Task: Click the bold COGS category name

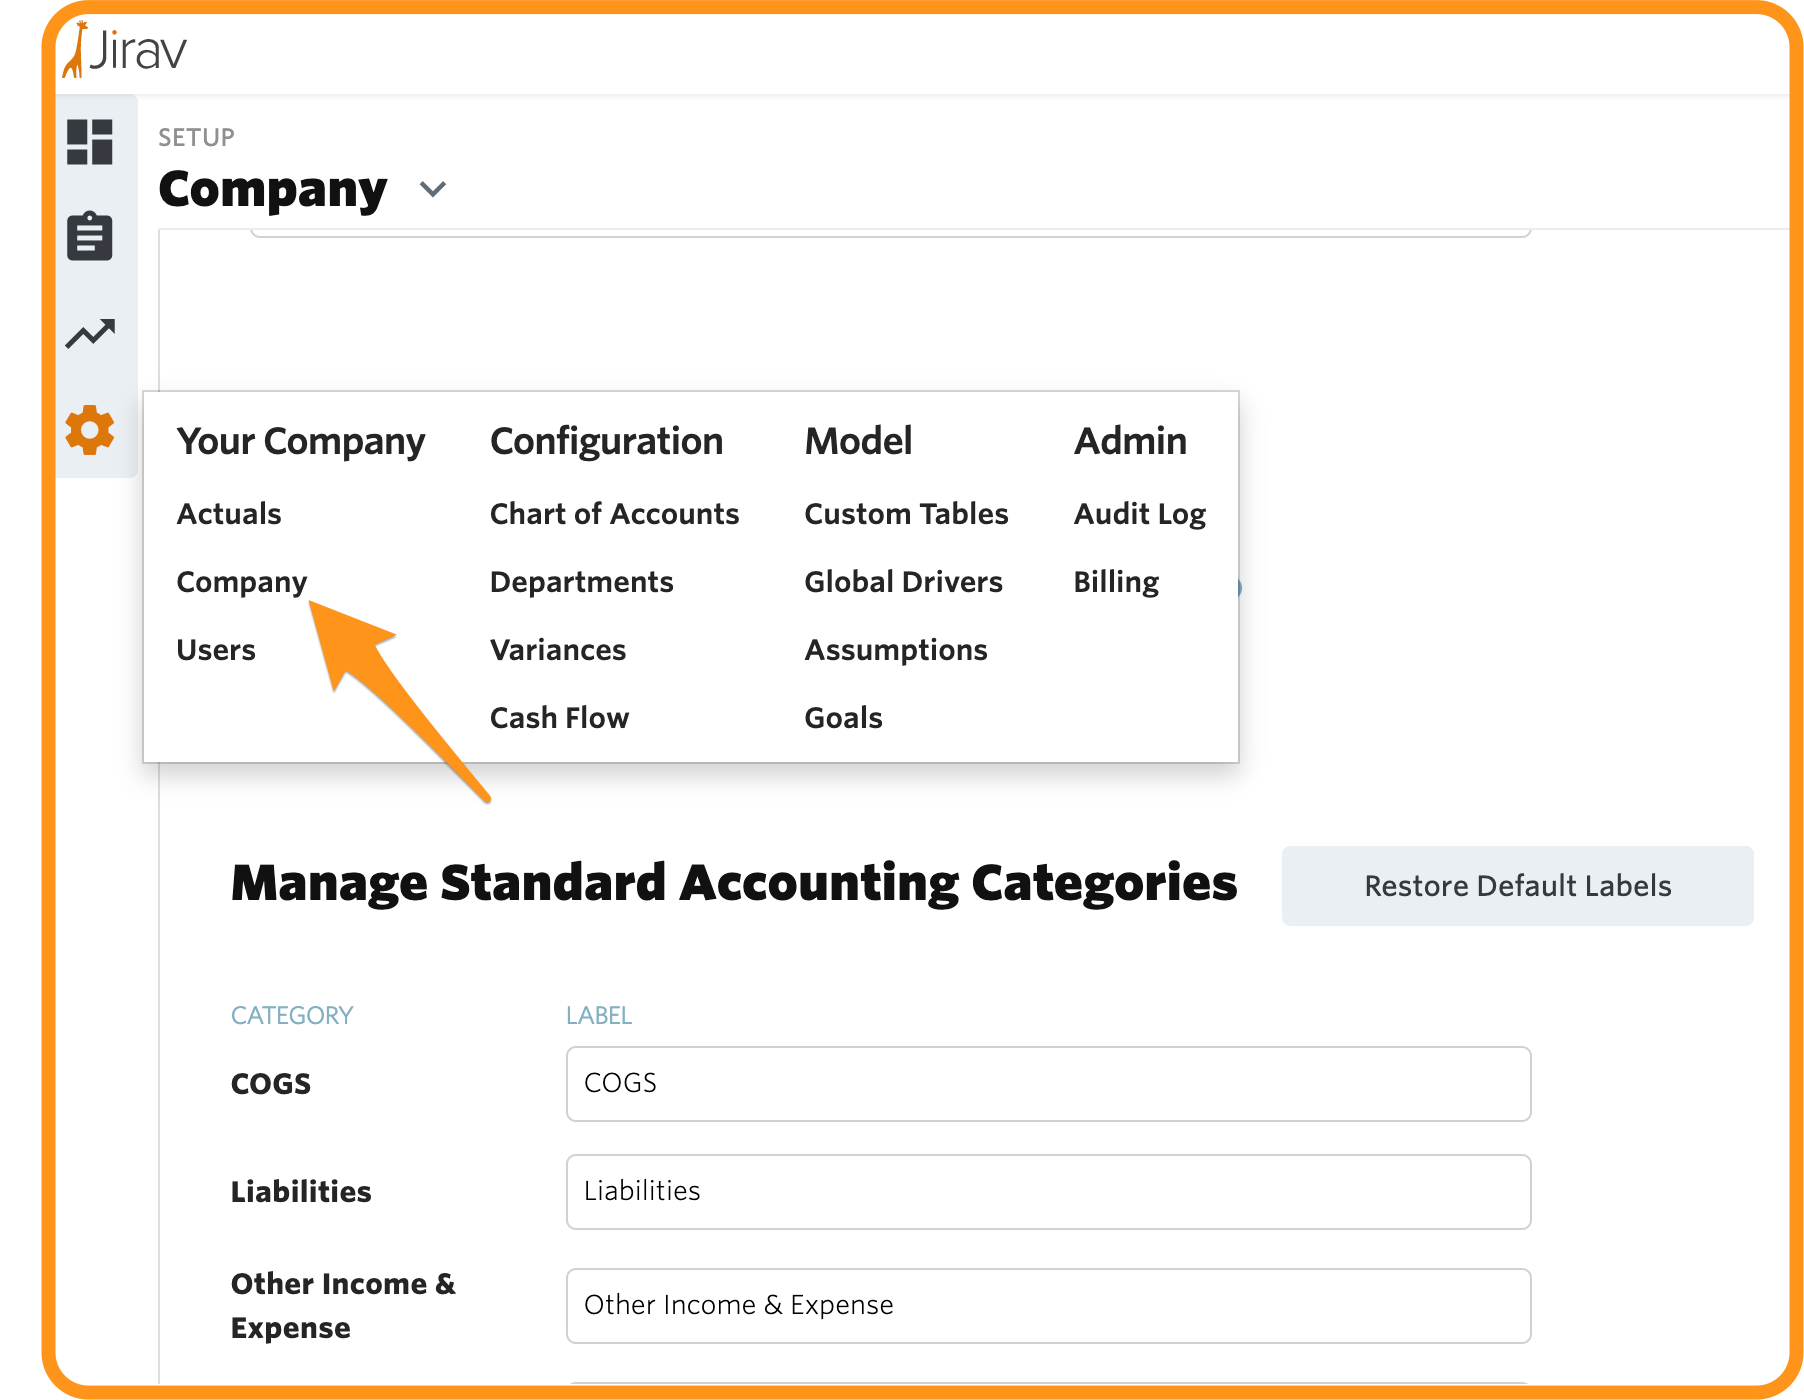Action: pos(271,1084)
